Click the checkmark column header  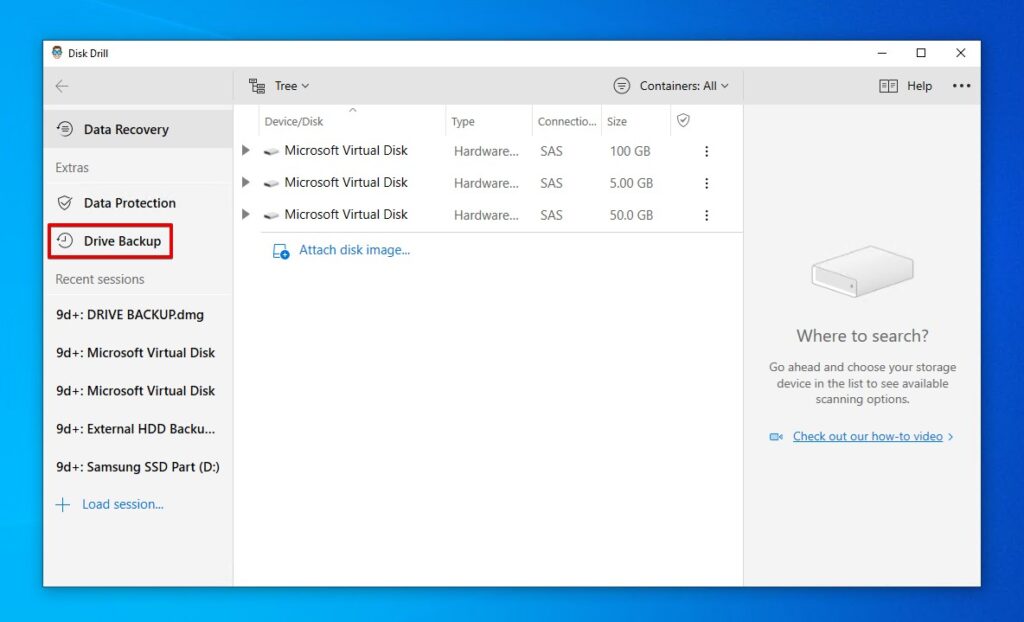pos(683,120)
